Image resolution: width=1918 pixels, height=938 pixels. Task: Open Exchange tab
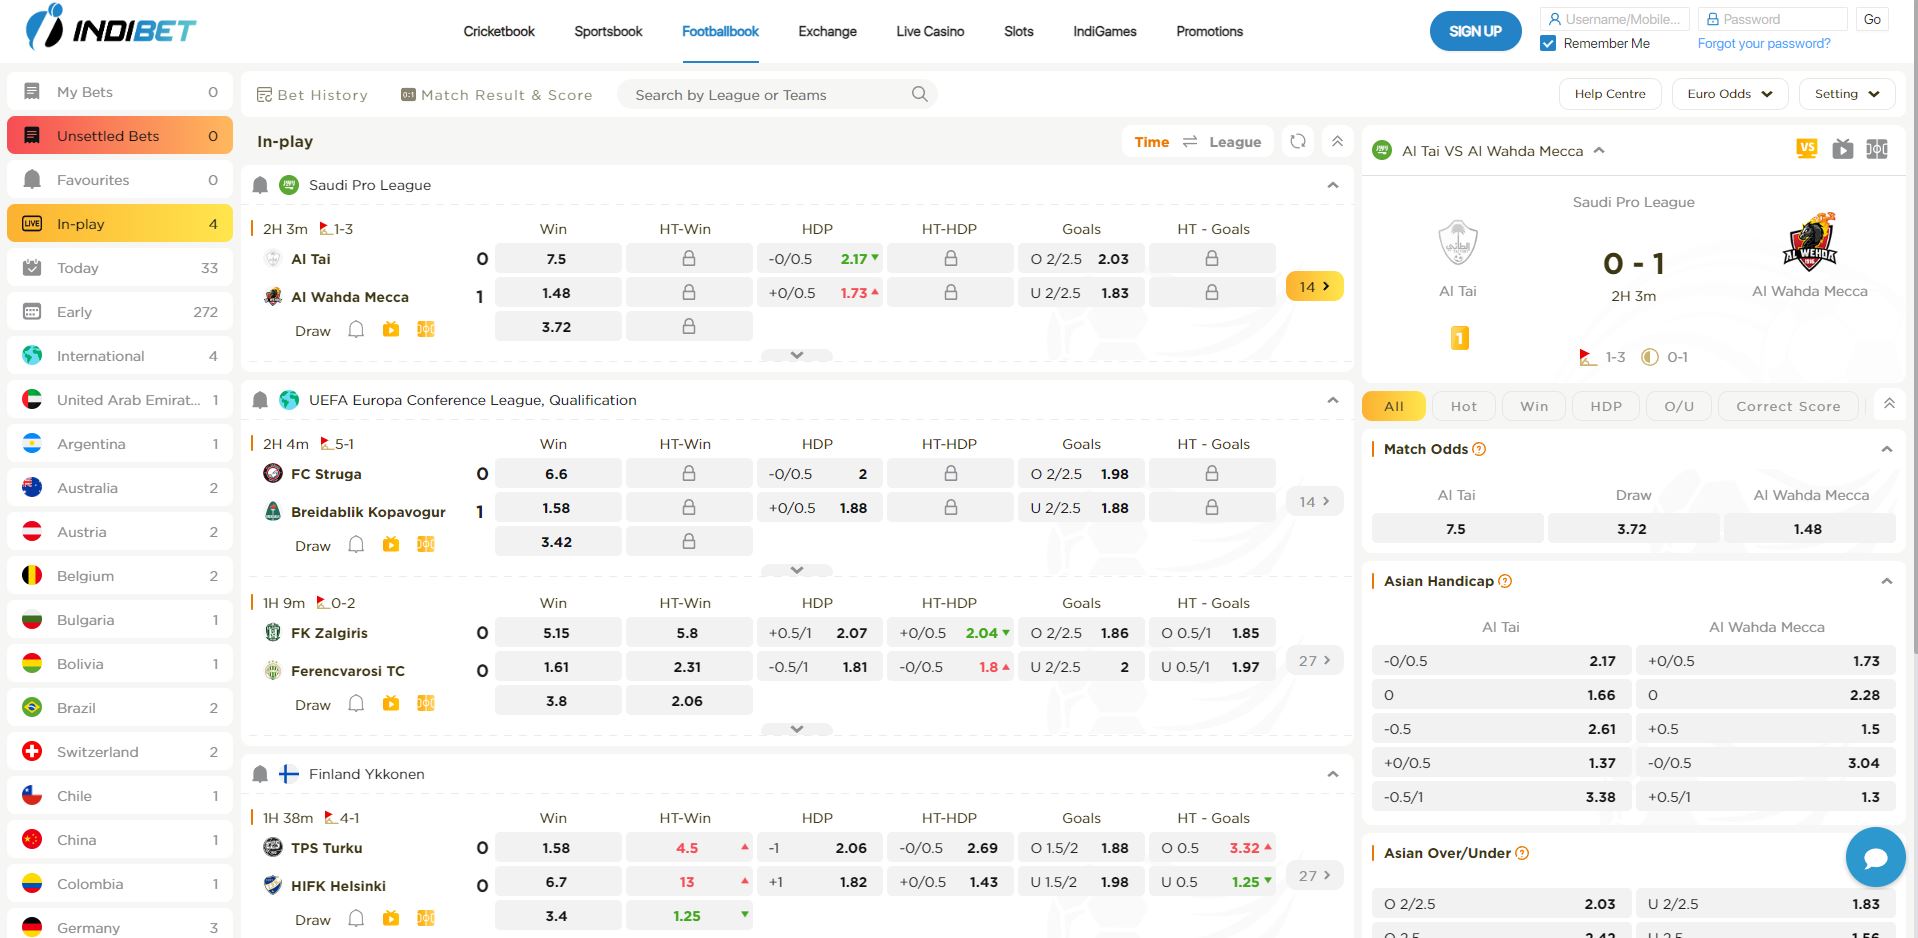pyautogui.click(x=827, y=31)
